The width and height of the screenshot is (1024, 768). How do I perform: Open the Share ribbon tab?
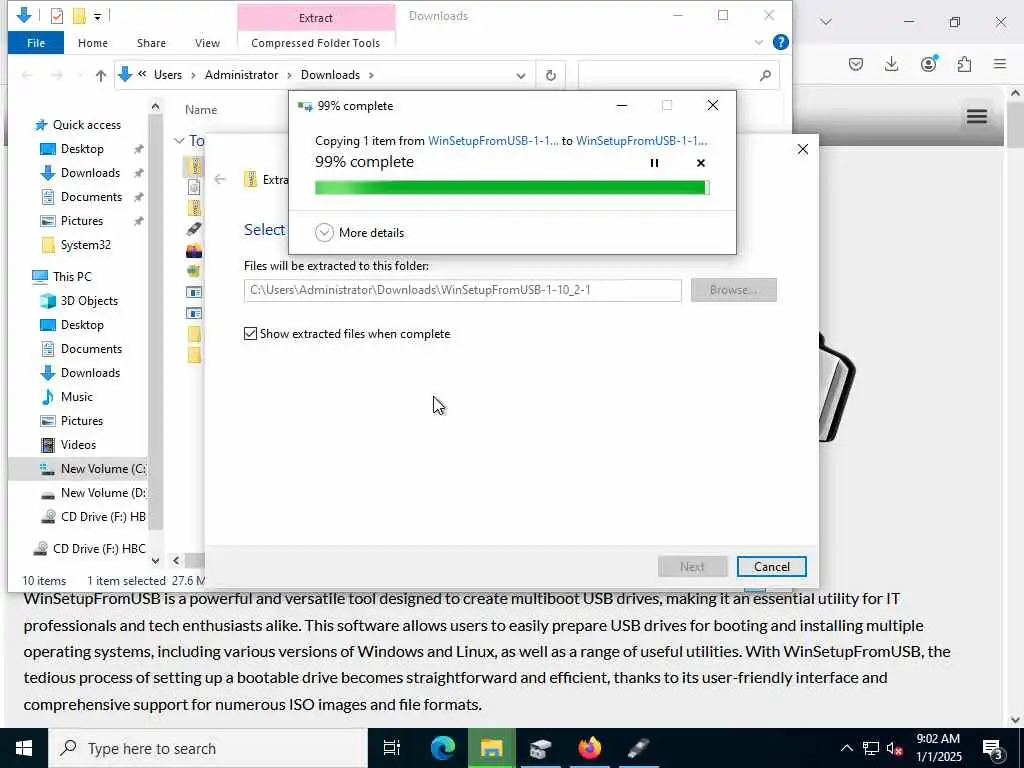point(151,43)
